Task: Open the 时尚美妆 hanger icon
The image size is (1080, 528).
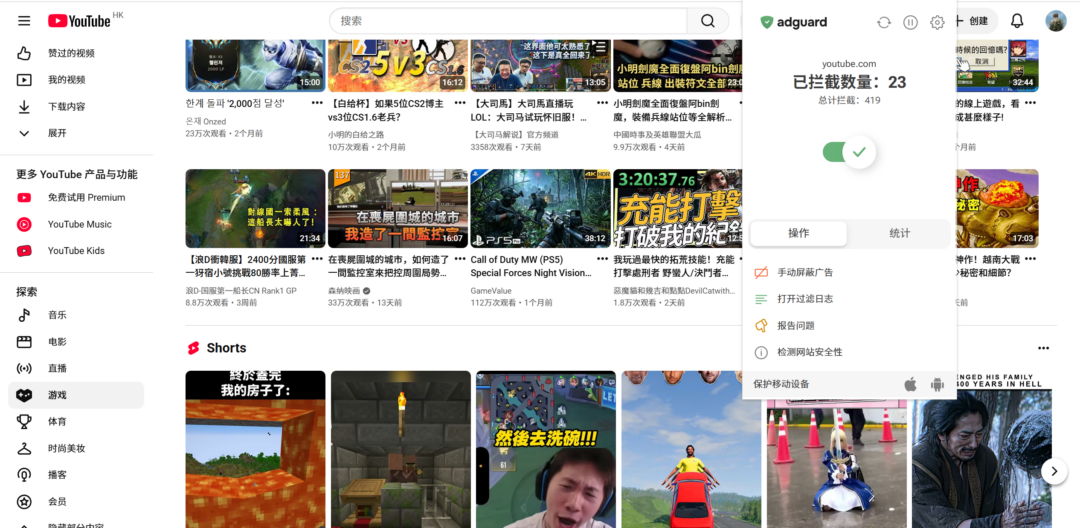Action: click(24, 448)
